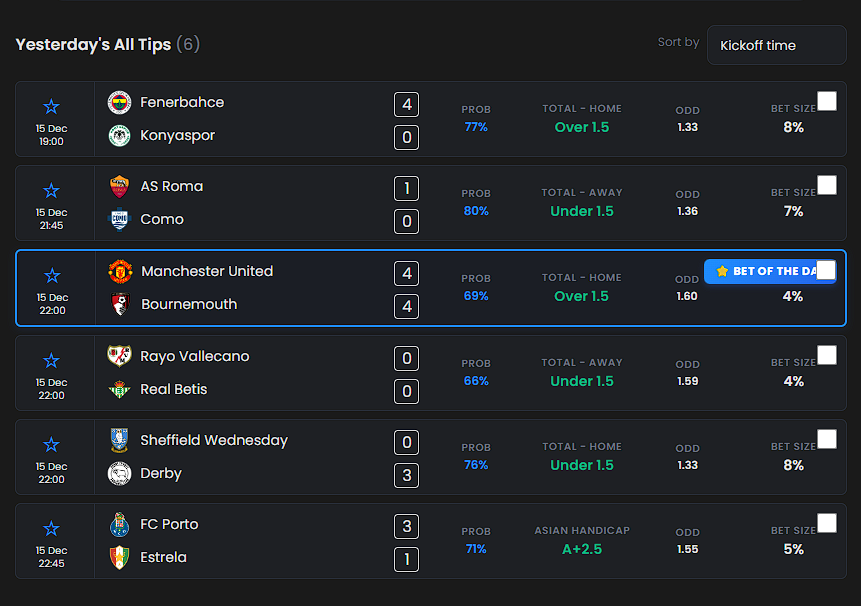This screenshot has width=861, height=606.
Task: Select the Bournemouth club logo
Action: (x=120, y=305)
